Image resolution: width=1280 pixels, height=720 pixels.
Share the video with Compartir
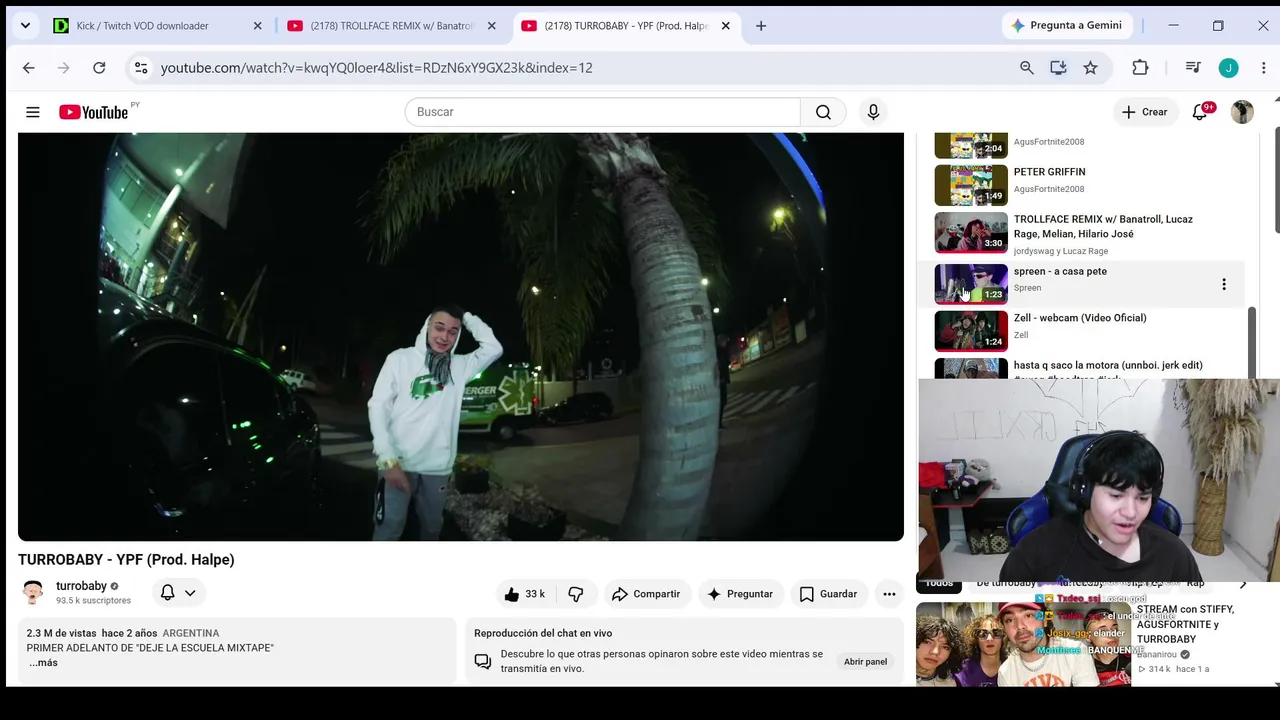tap(646, 594)
